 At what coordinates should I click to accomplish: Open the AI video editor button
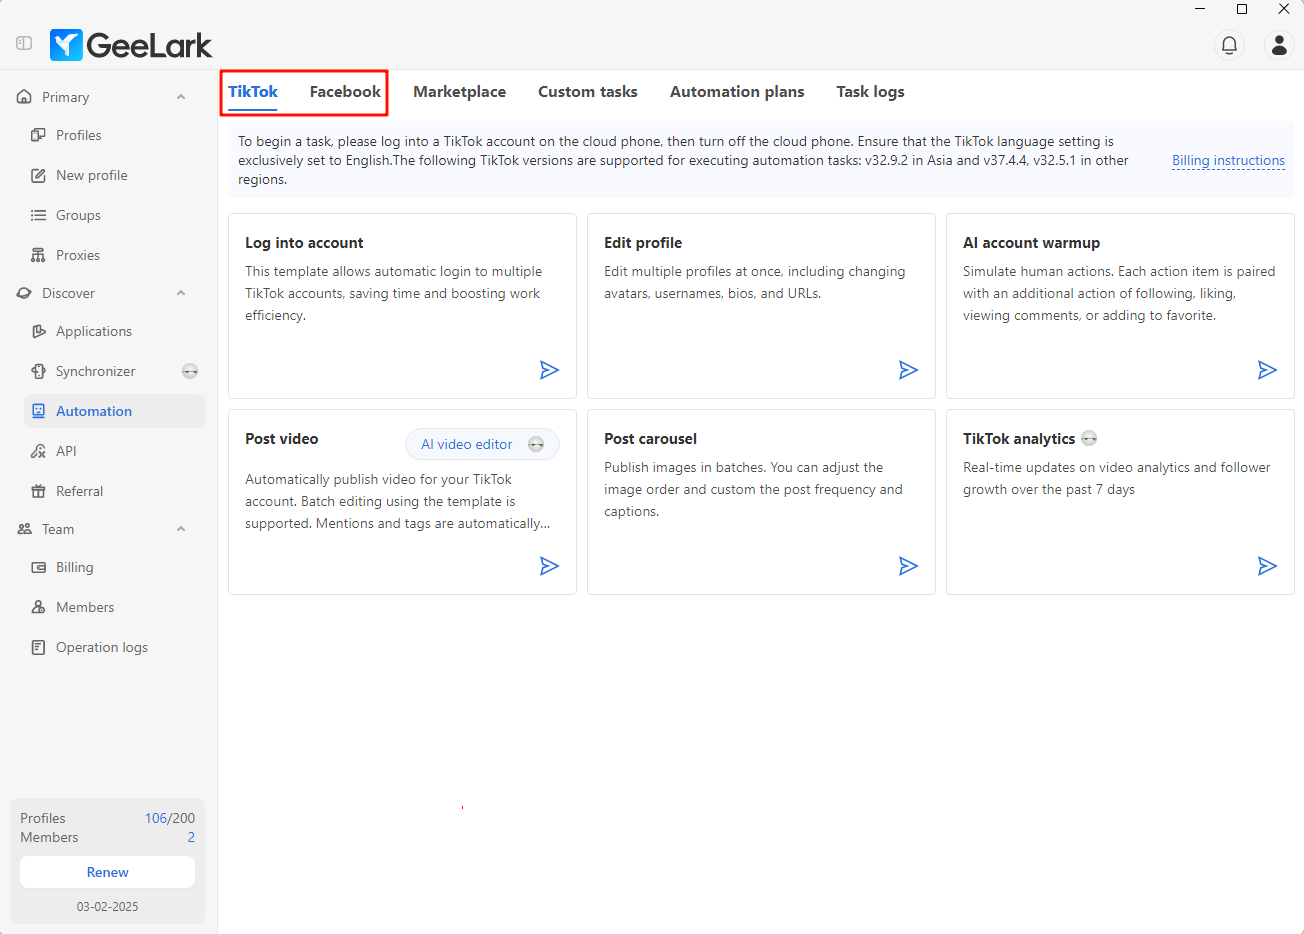point(482,444)
